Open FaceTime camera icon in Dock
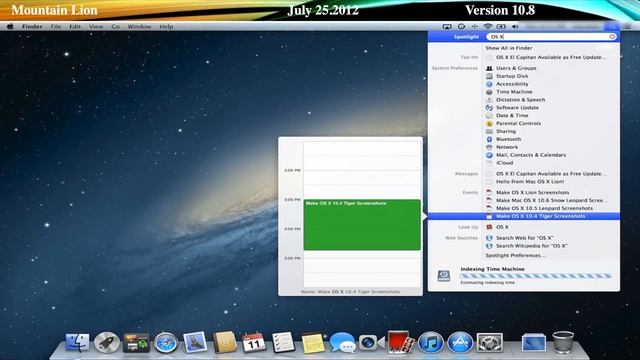Image resolution: width=640 pixels, height=360 pixels. point(371,343)
